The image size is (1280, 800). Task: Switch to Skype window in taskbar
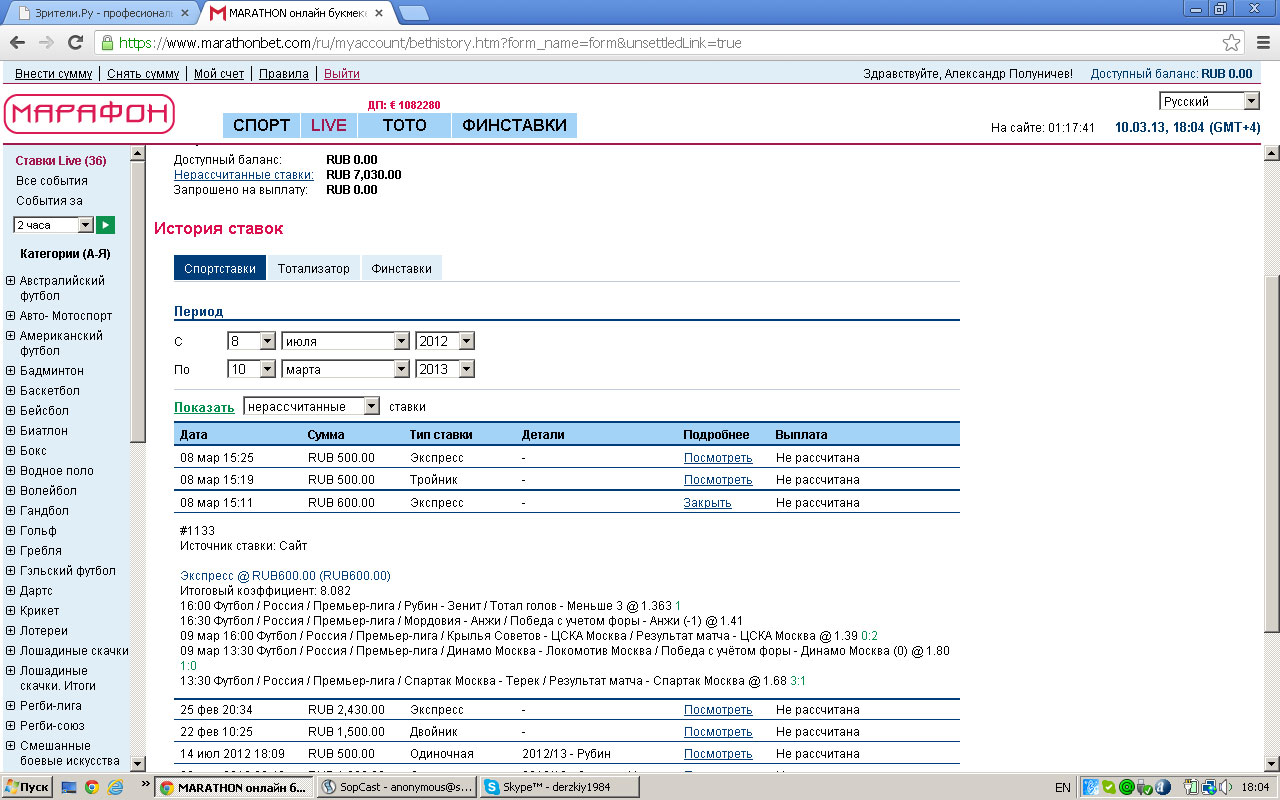[560, 787]
